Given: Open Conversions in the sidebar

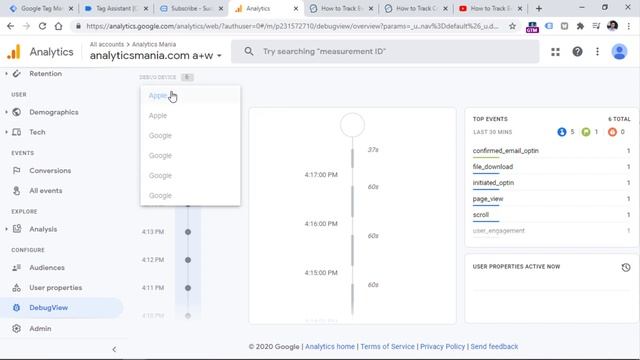Looking at the screenshot, I should point(50,171).
